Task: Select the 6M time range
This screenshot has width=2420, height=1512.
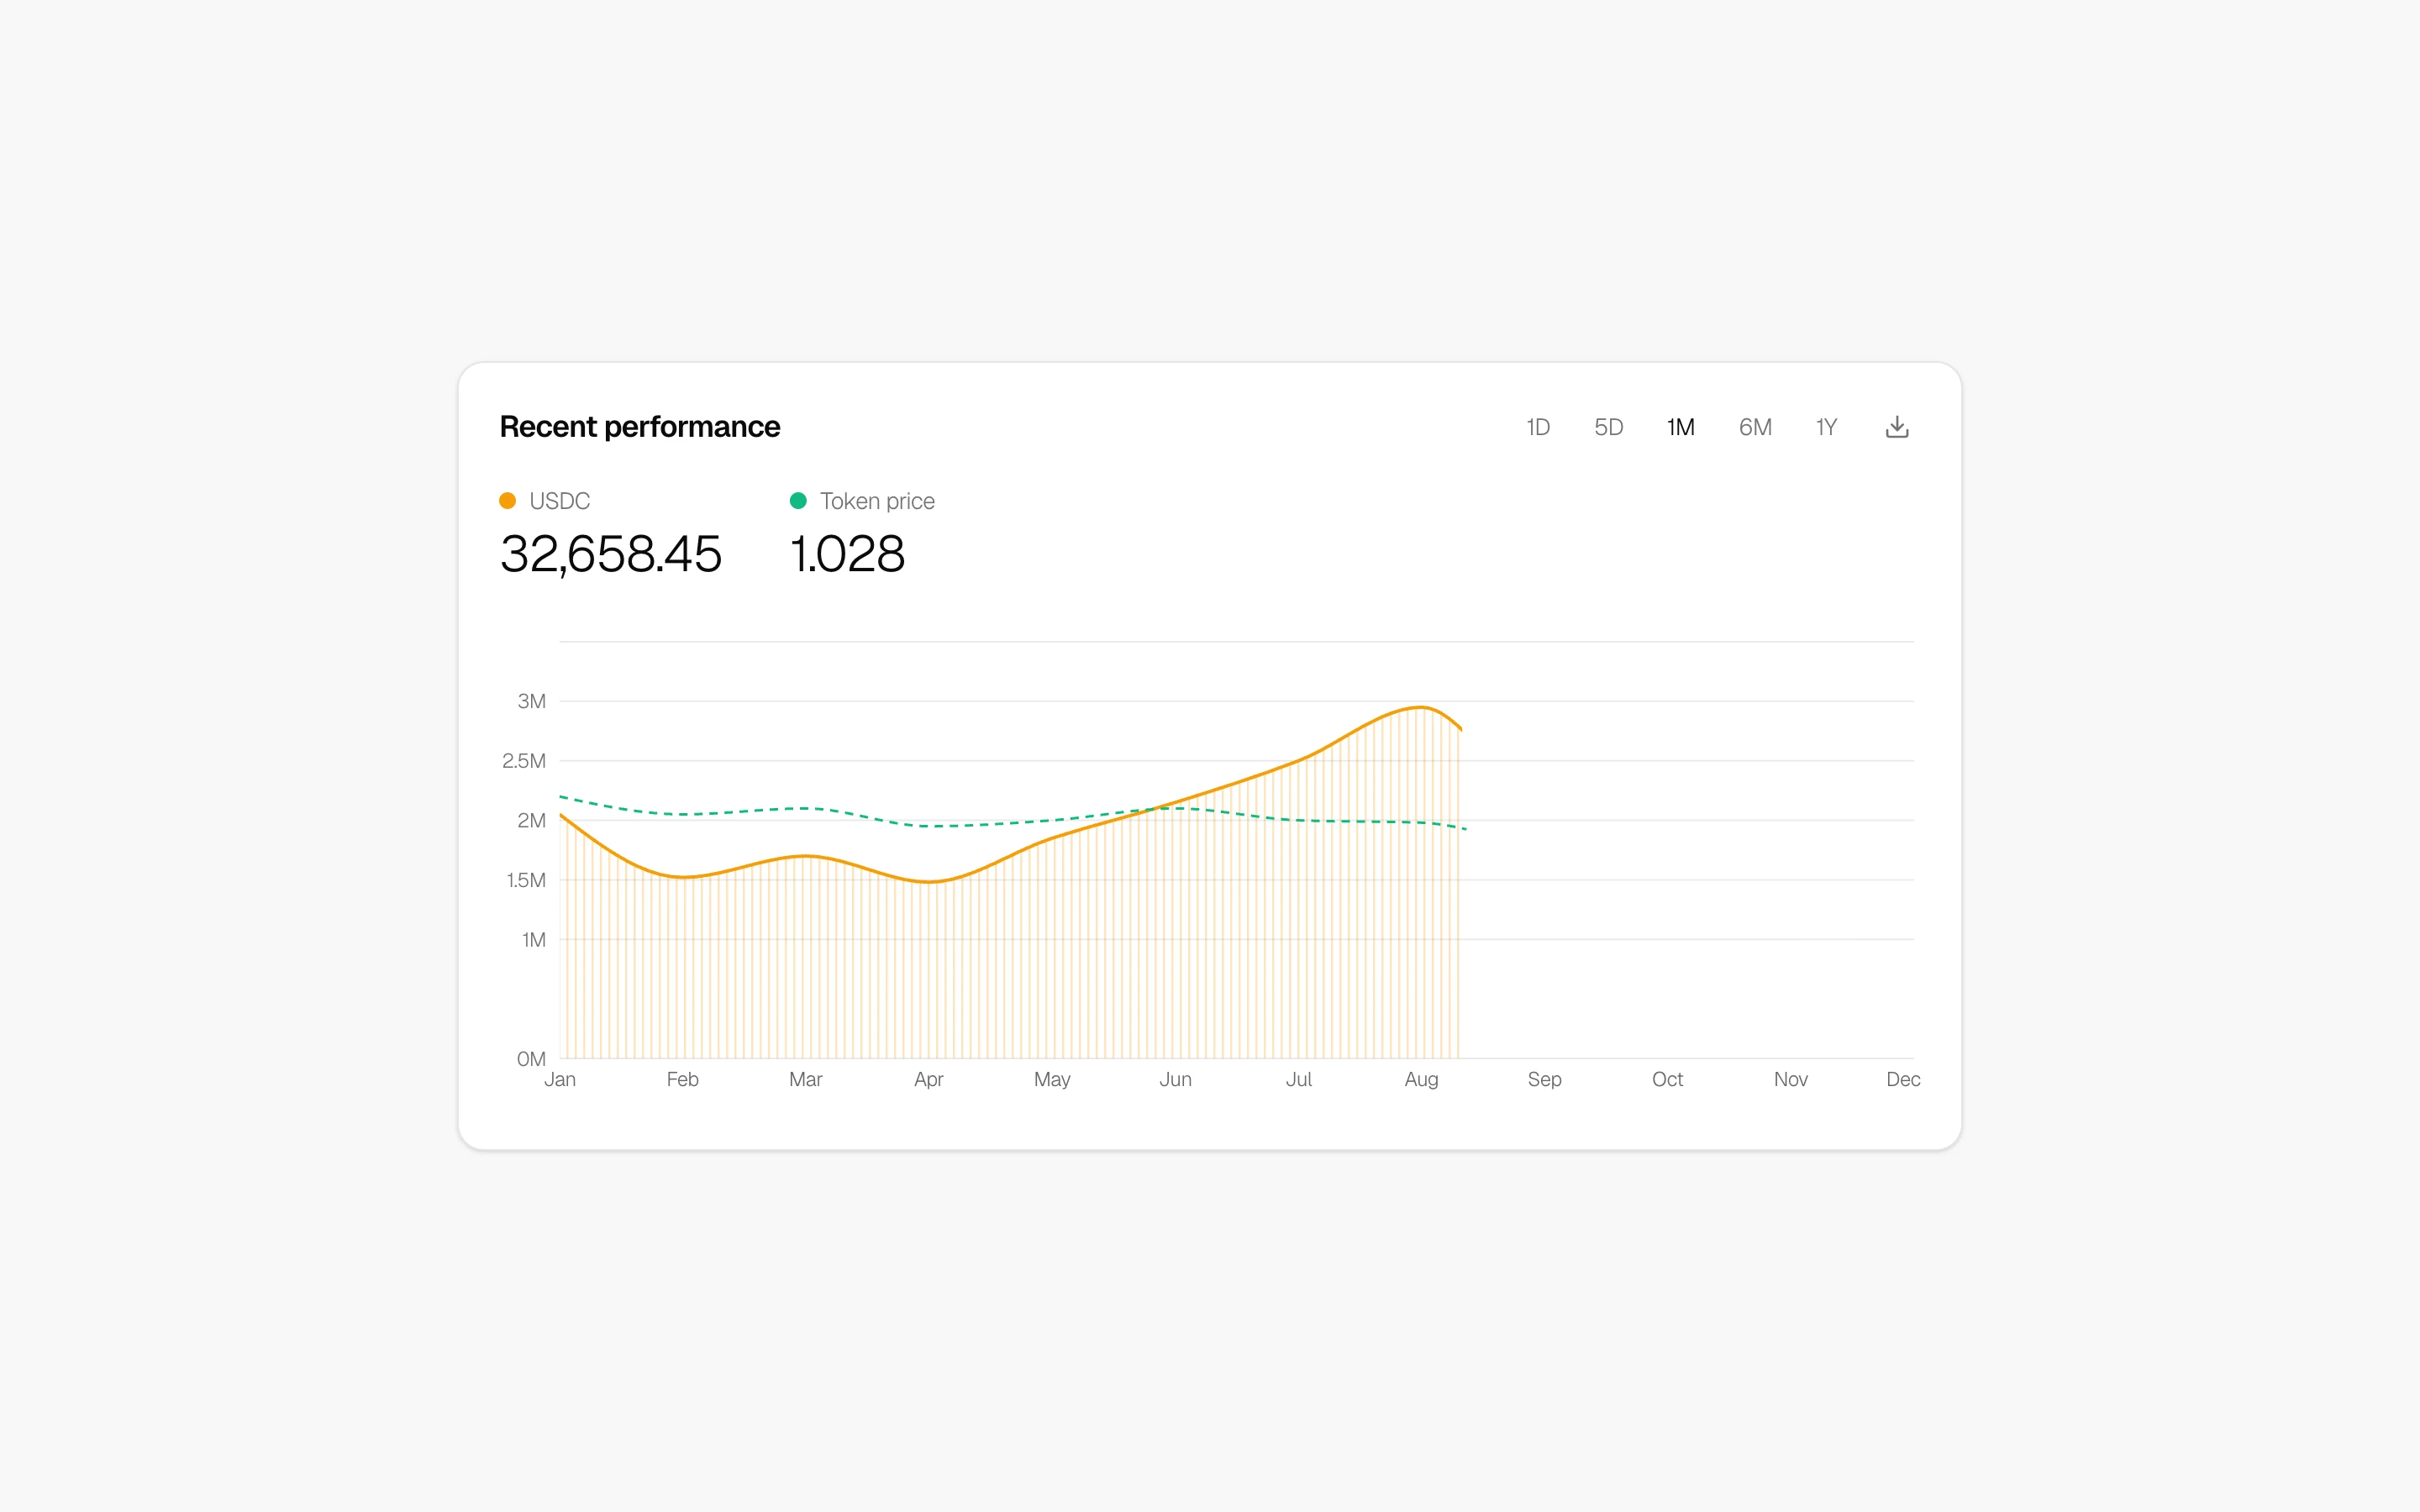Action: click(x=1755, y=426)
